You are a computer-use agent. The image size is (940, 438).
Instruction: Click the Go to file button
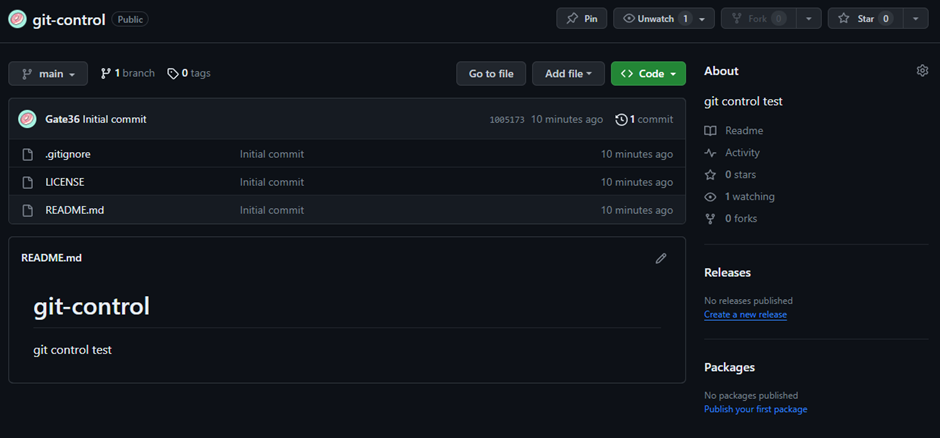[491, 74]
